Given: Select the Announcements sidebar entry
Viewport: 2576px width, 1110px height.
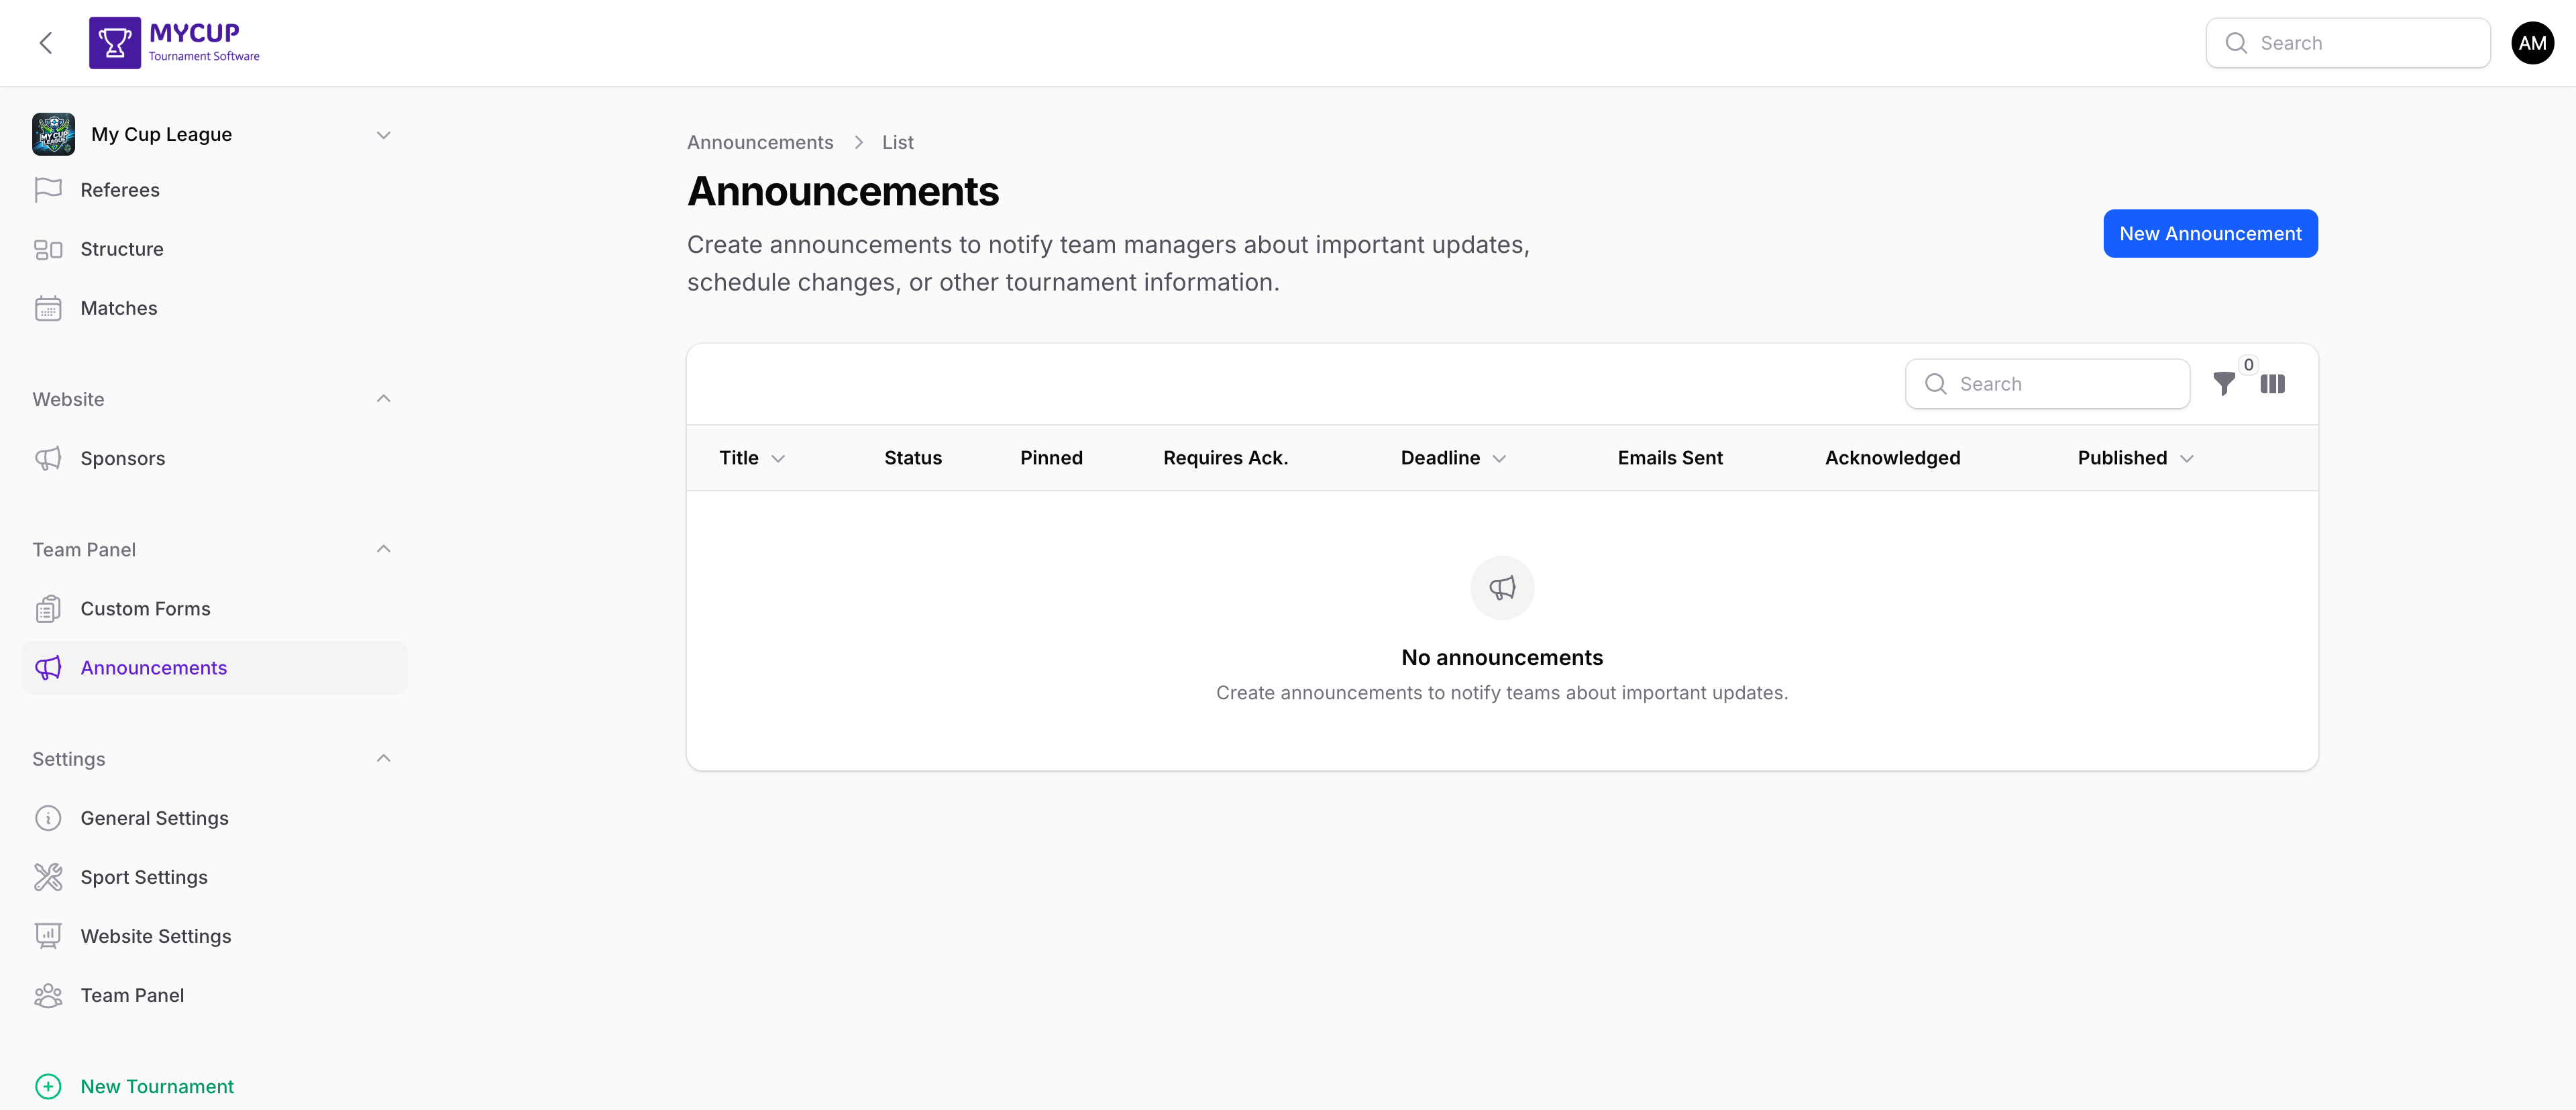Looking at the screenshot, I should (x=152, y=667).
